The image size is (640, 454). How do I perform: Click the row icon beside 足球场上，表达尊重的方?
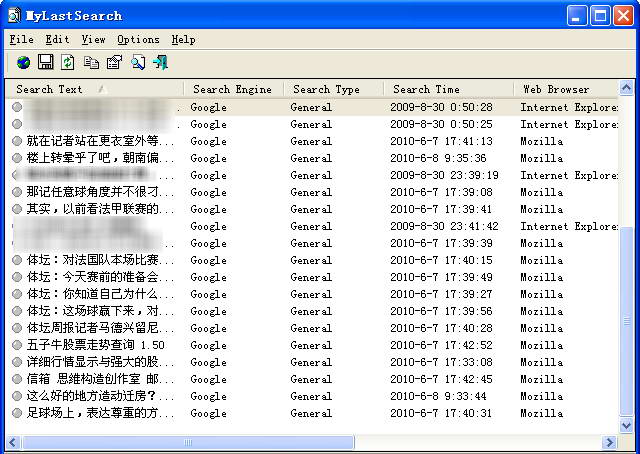[17, 413]
